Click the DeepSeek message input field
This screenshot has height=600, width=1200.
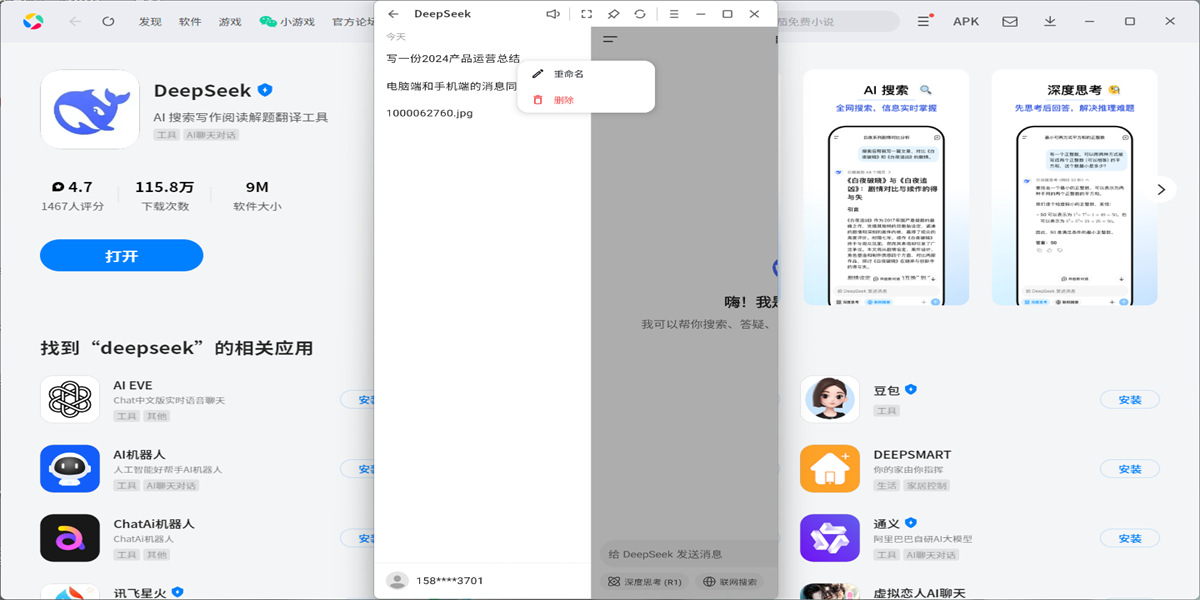click(x=685, y=554)
